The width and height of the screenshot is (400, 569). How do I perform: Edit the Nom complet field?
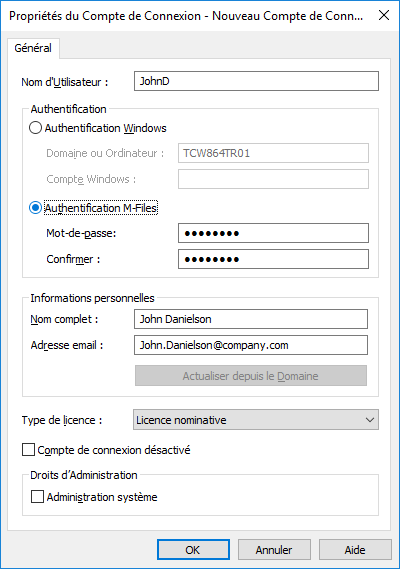tap(251, 319)
